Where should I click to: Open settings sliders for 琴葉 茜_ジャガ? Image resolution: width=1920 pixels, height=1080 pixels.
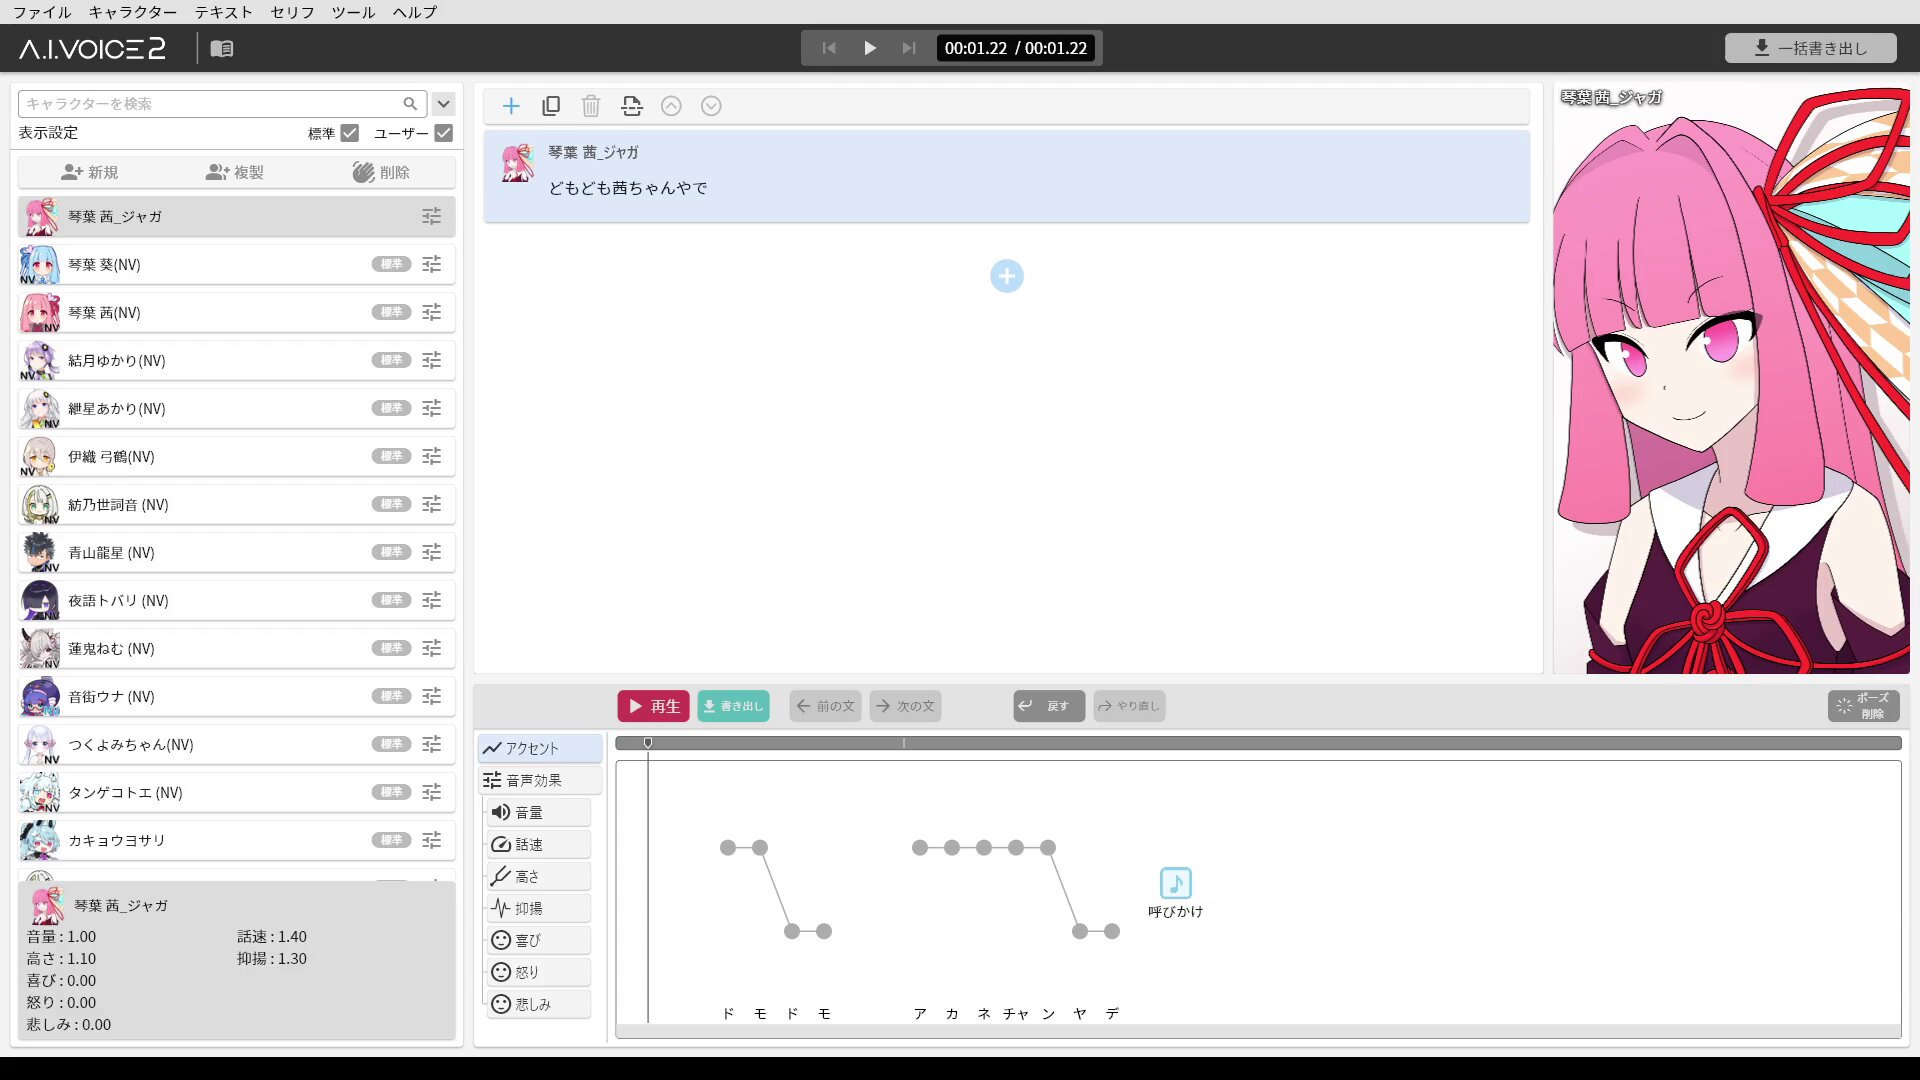[x=432, y=216]
